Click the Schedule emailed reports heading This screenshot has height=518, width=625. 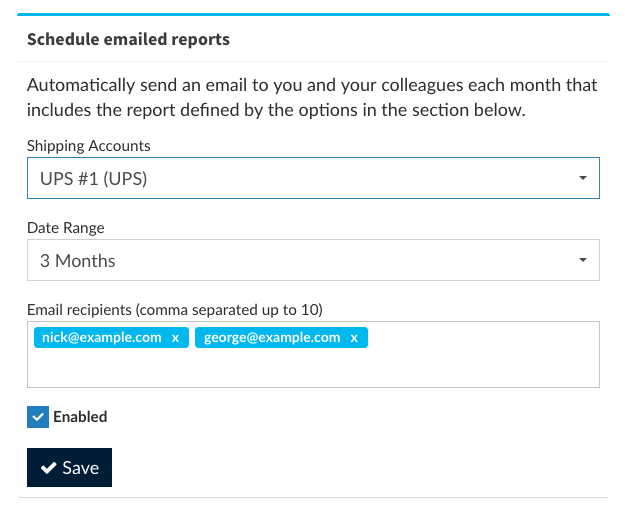tap(128, 40)
